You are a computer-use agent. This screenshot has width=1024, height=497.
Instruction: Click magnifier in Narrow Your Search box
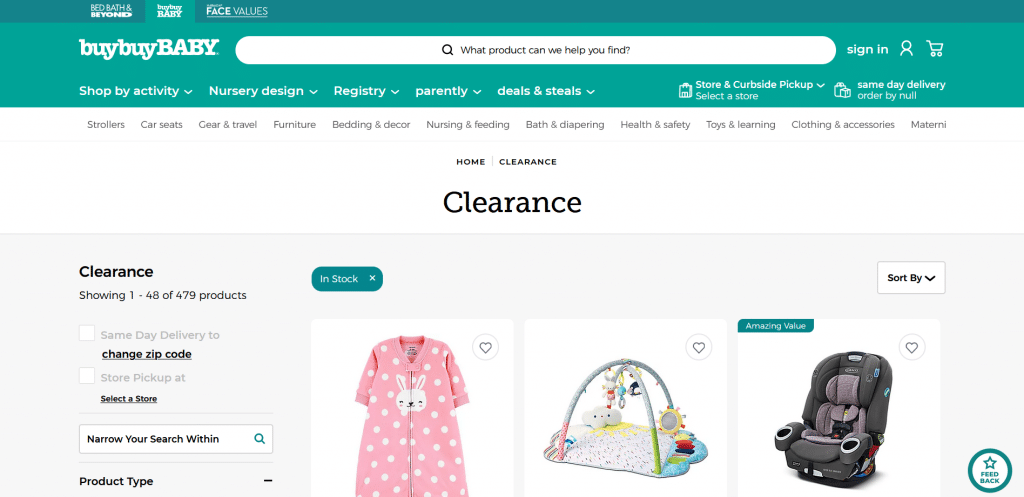(260, 439)
